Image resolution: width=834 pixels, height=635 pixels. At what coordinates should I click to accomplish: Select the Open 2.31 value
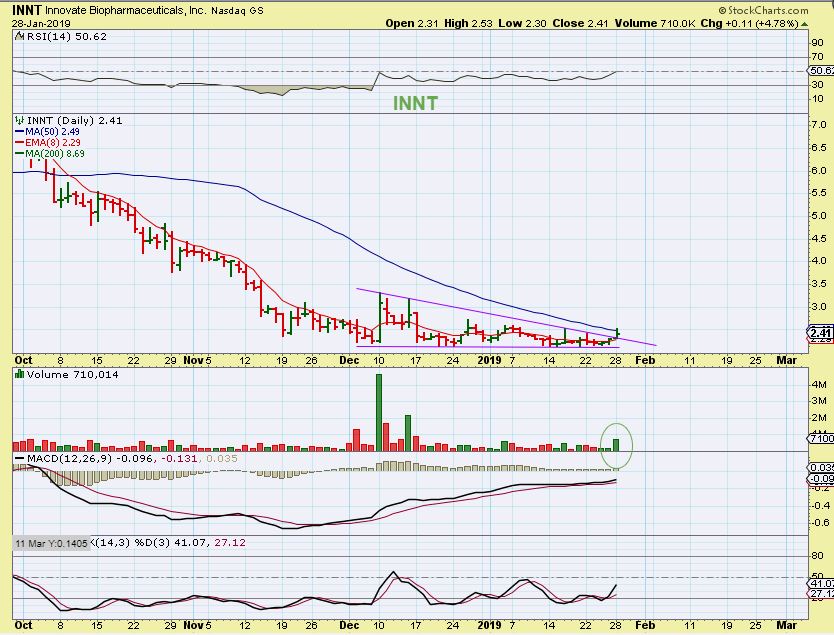coord(413,23)
